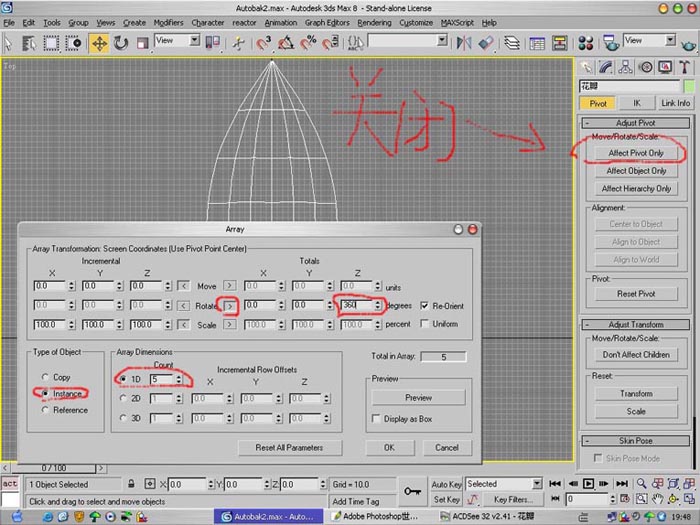700x525 pixels.
Task: Select the Select and Rotate tool
Action: click(x=121, y=43)
